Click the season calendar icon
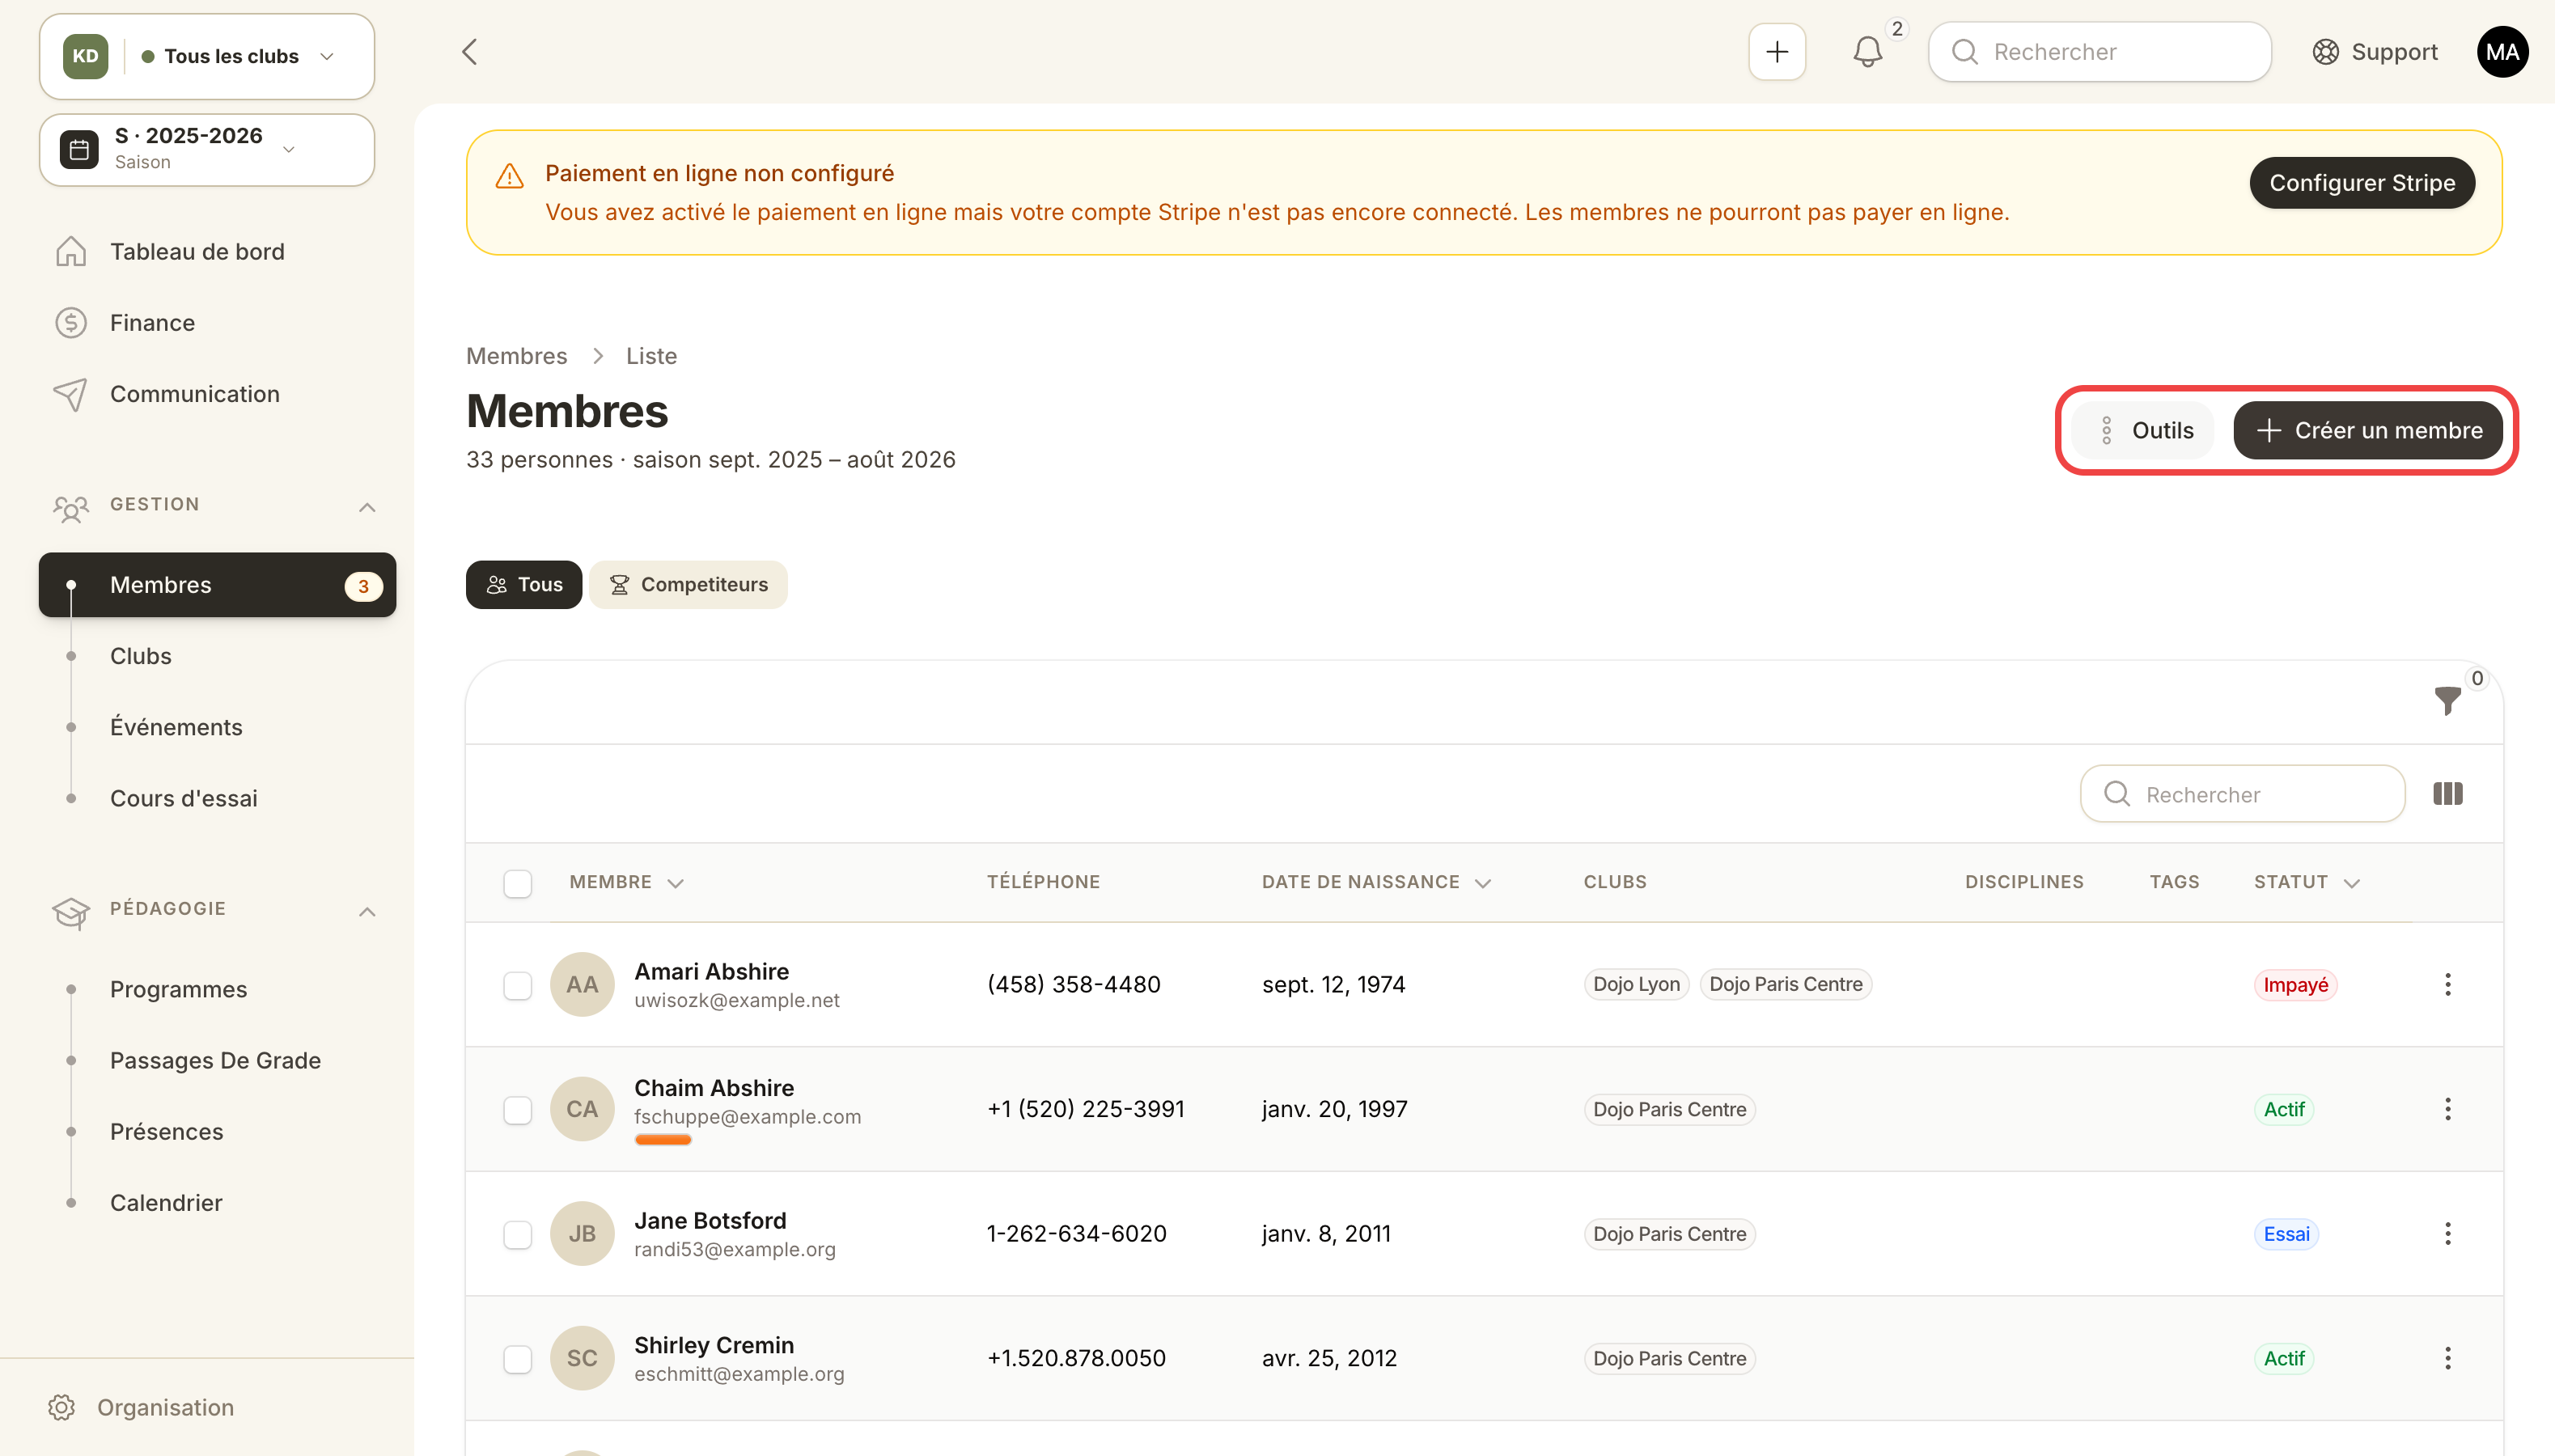 [79, 150]
